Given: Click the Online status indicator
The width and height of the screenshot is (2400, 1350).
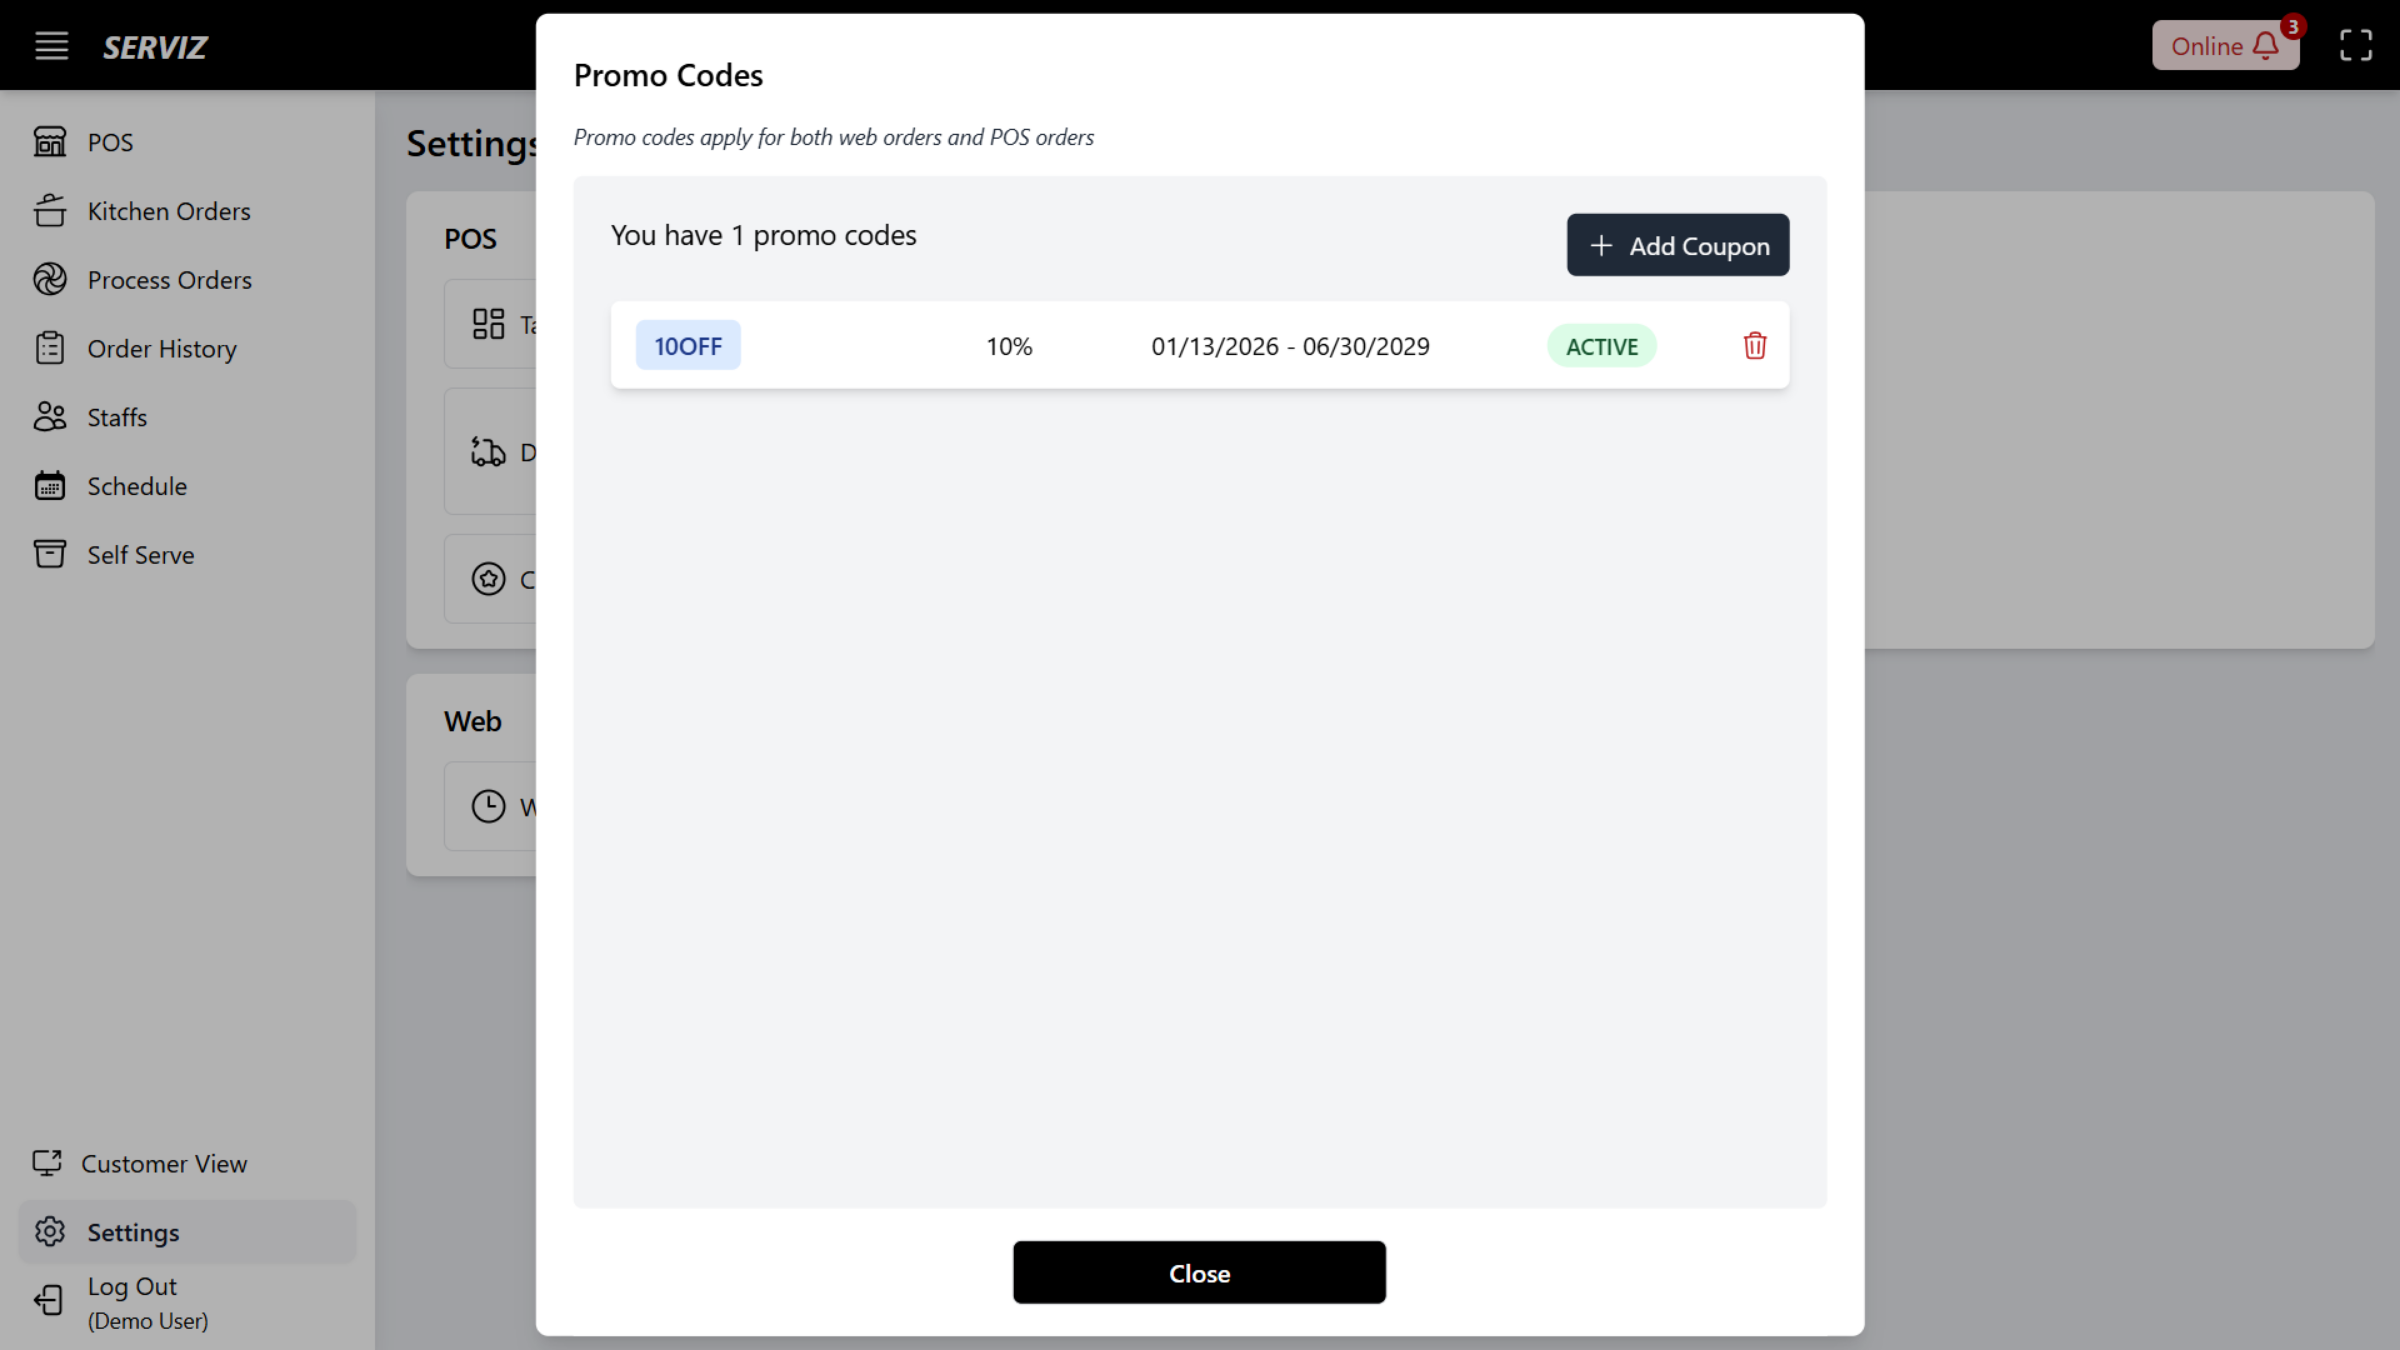Looking at the screenshot, I should 2207,45.
